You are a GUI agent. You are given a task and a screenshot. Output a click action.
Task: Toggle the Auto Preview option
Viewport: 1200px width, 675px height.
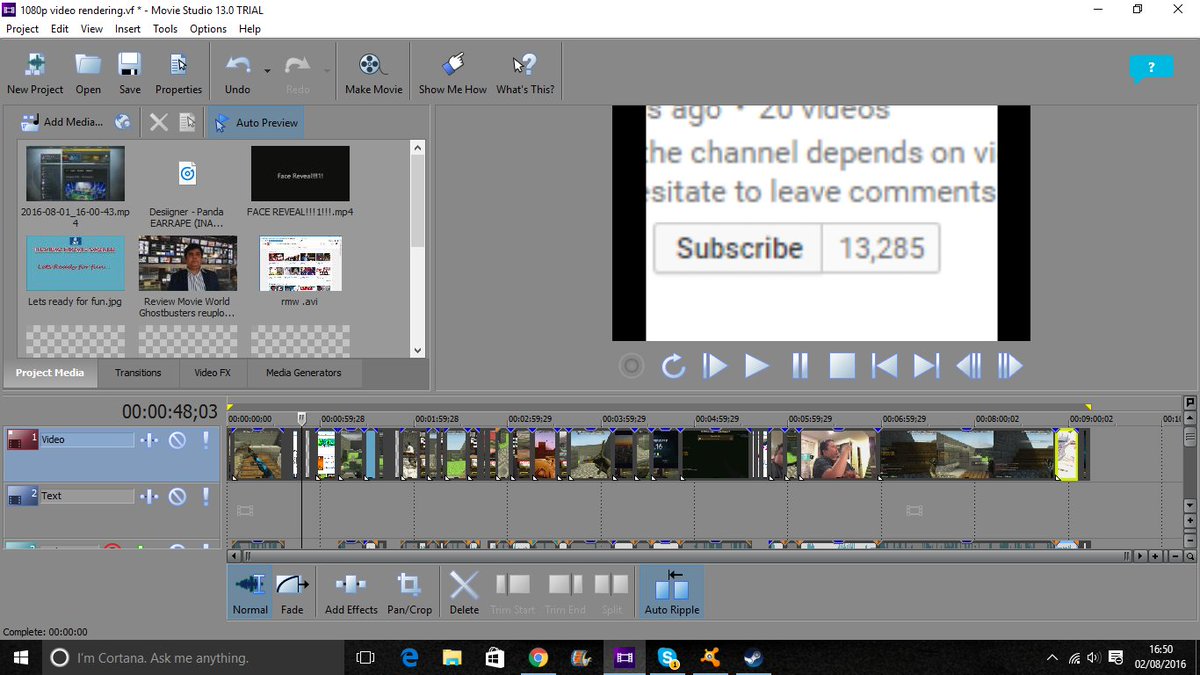255,122
